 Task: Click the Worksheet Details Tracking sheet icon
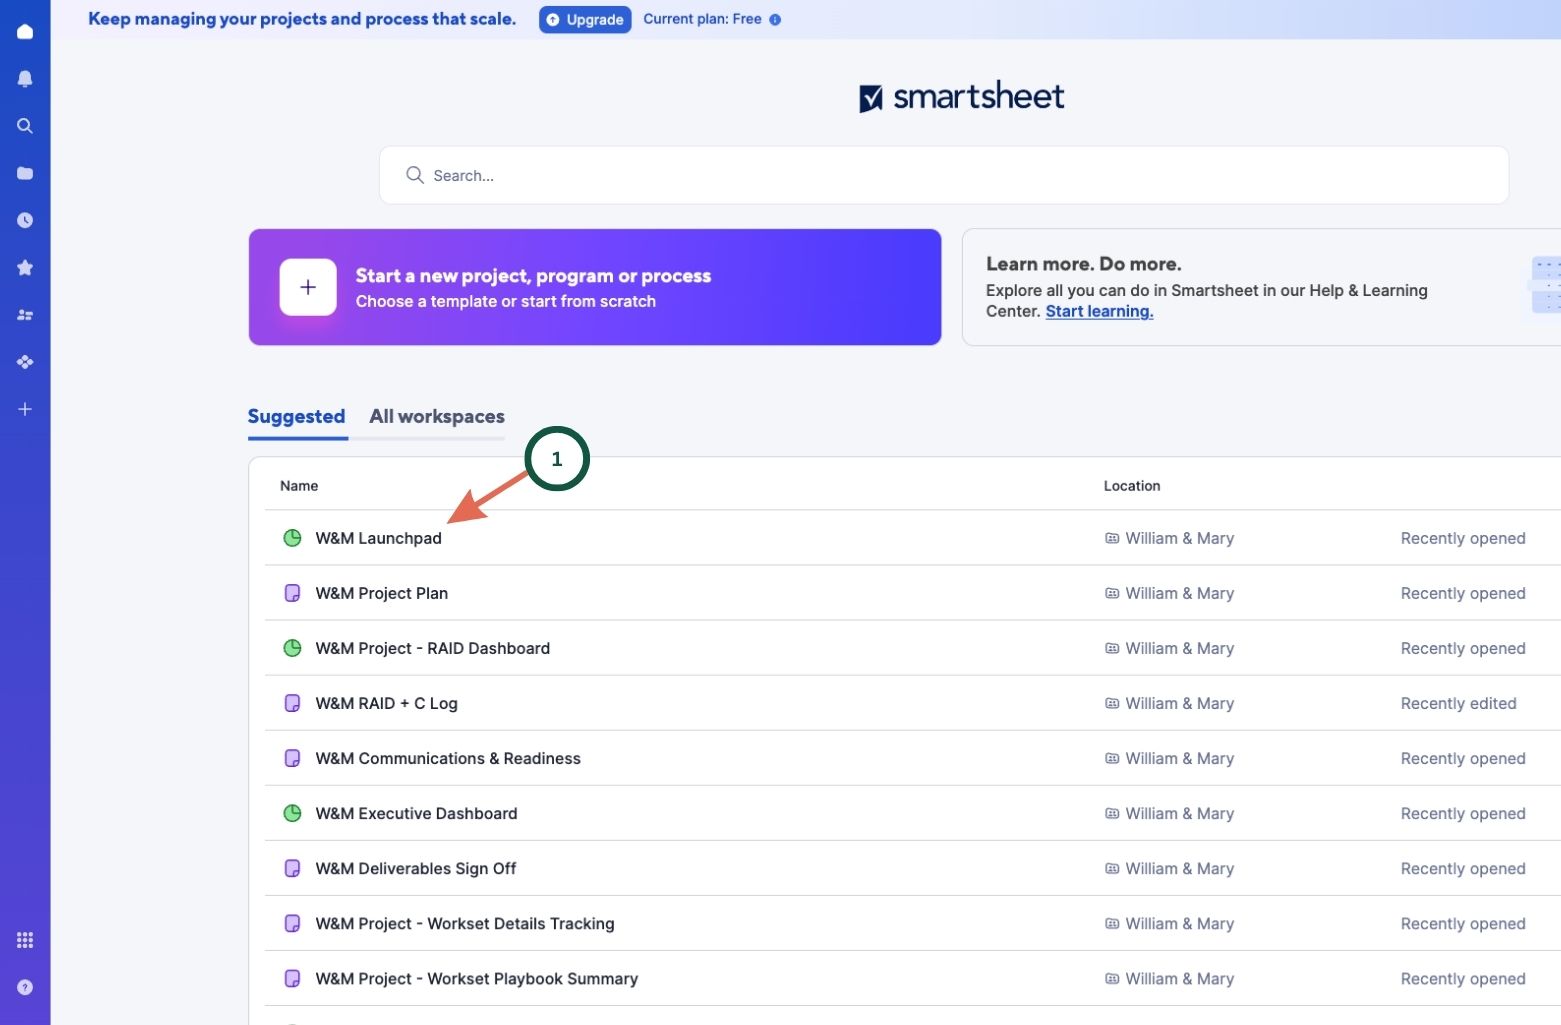pyautogui.click(x=292, y=923)
